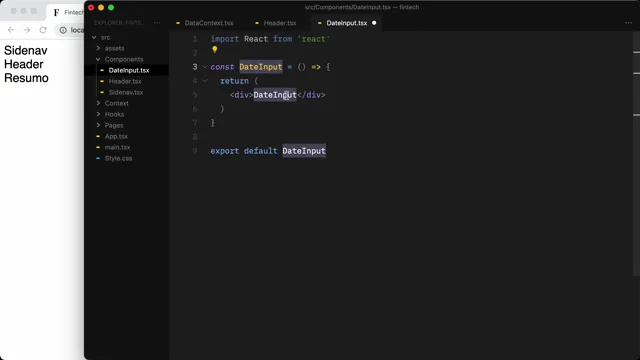Viewport: 640px width, 360px height.
Task: Click the file icon beside Style.css
Action: 98,158
